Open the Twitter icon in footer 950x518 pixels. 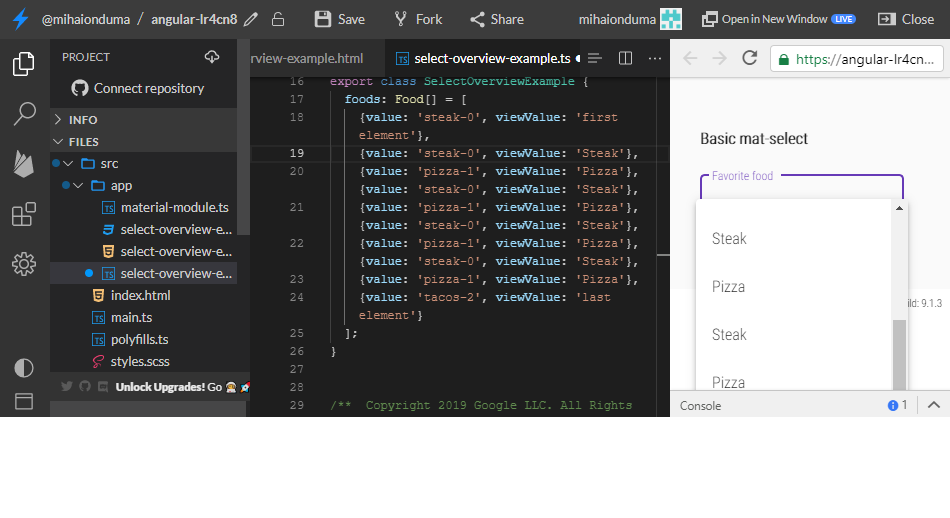(67, 386)
